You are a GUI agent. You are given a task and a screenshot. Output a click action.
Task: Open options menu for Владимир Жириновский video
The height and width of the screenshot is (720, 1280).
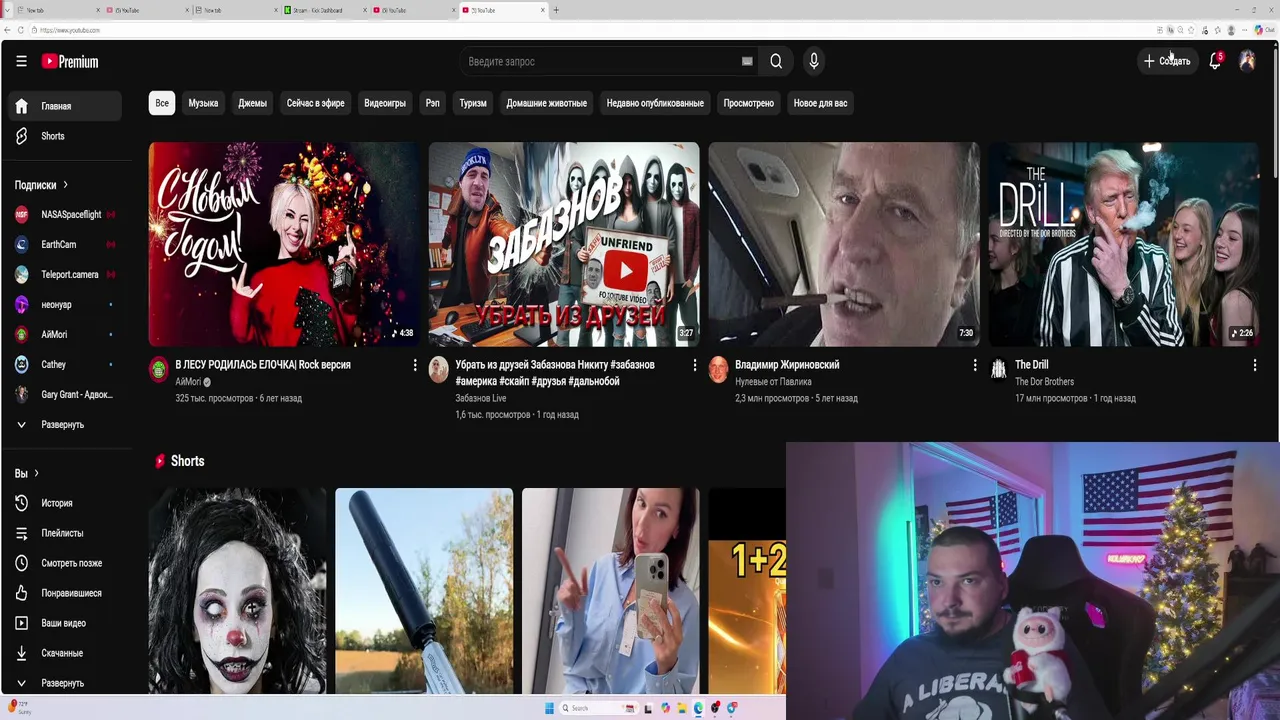tap(975, 365)
